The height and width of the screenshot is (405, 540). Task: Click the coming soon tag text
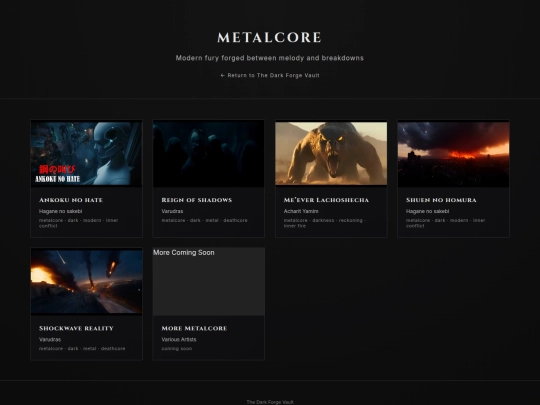click(177, 349)
